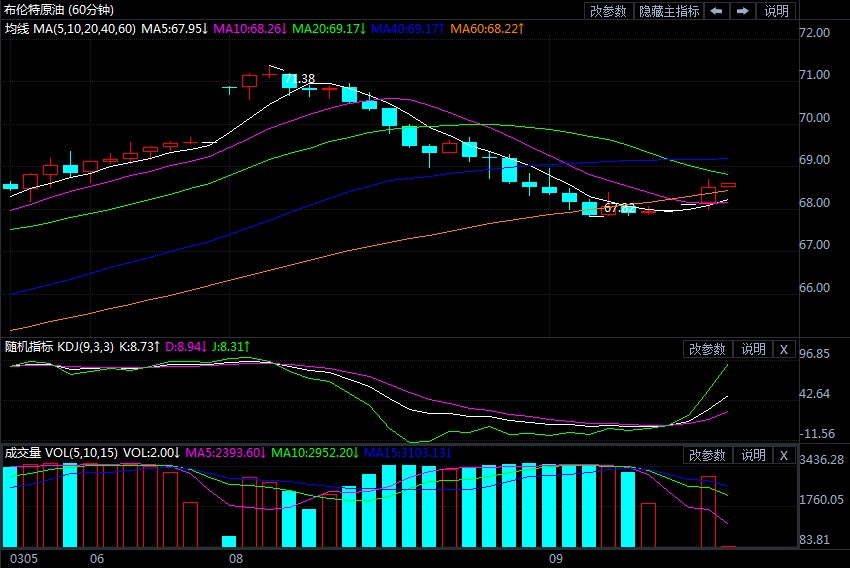Open 改参数 in the VOL panel

pos(708,455)
